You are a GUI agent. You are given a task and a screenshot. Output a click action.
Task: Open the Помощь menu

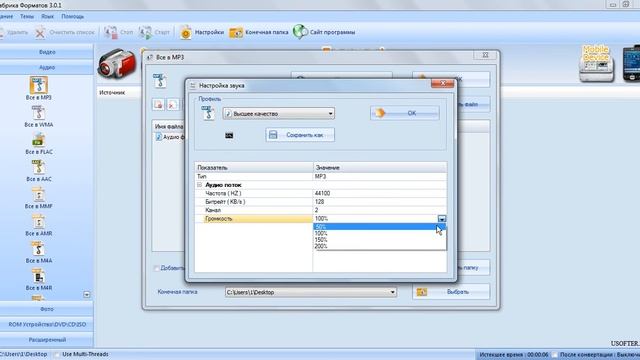[x=73, y=16]
